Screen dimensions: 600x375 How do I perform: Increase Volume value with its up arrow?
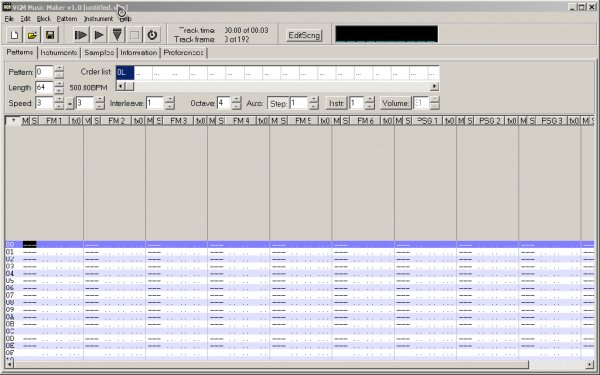pos(434,99)
